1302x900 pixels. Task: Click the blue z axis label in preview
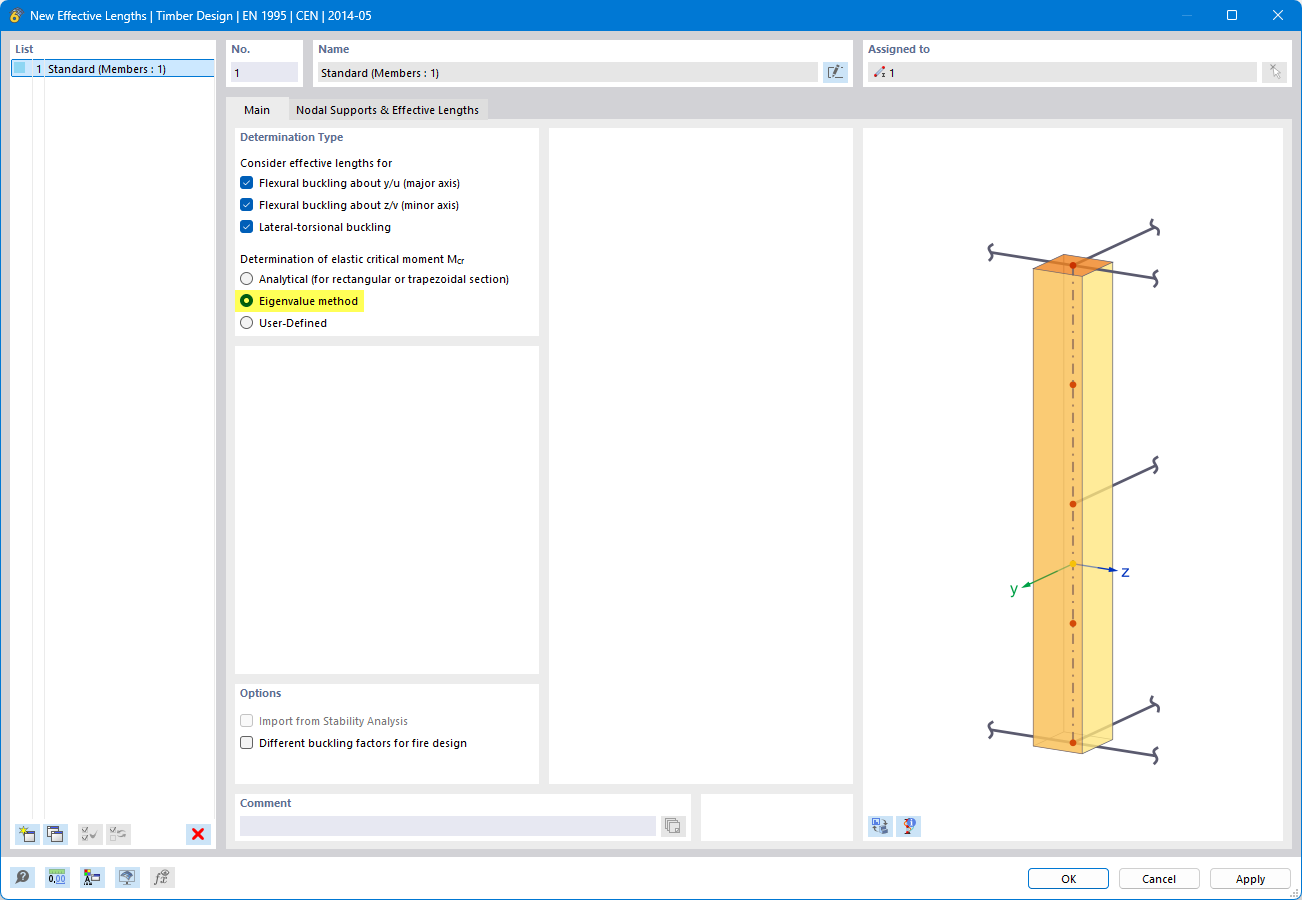pyautogui.click(x=1125, y=572)
